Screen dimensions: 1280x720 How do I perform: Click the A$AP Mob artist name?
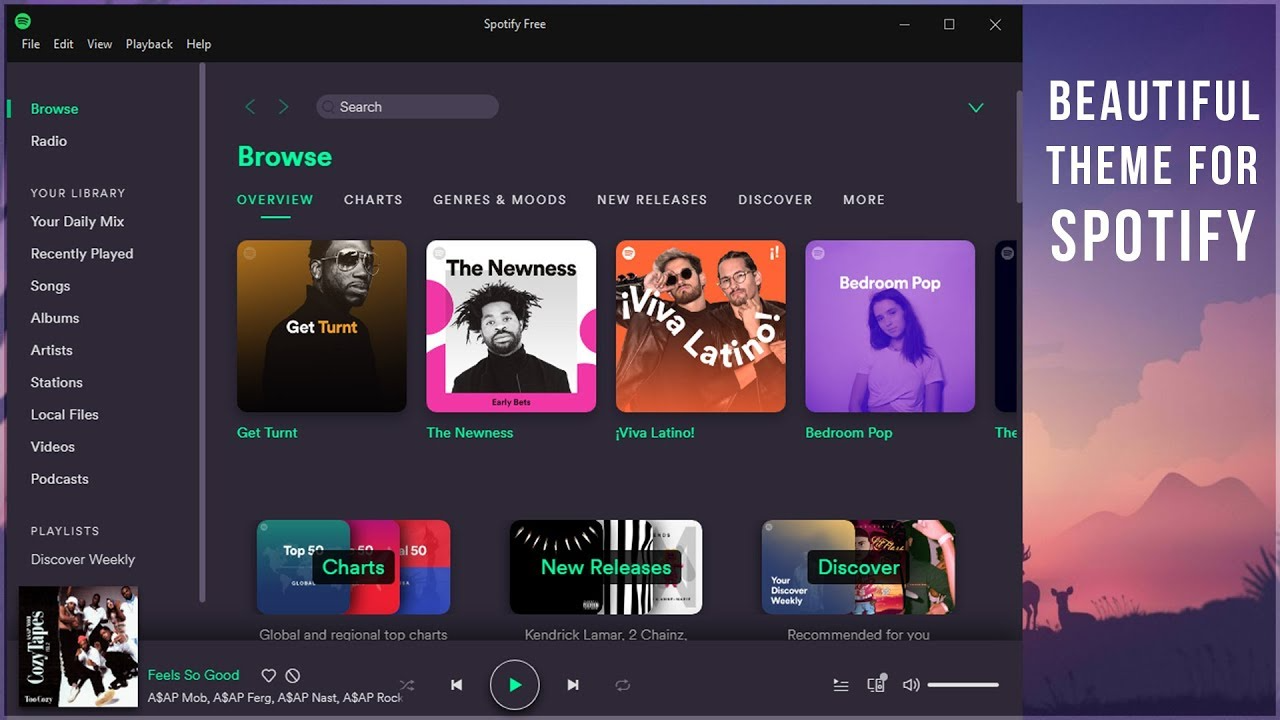tap(177, 697)
